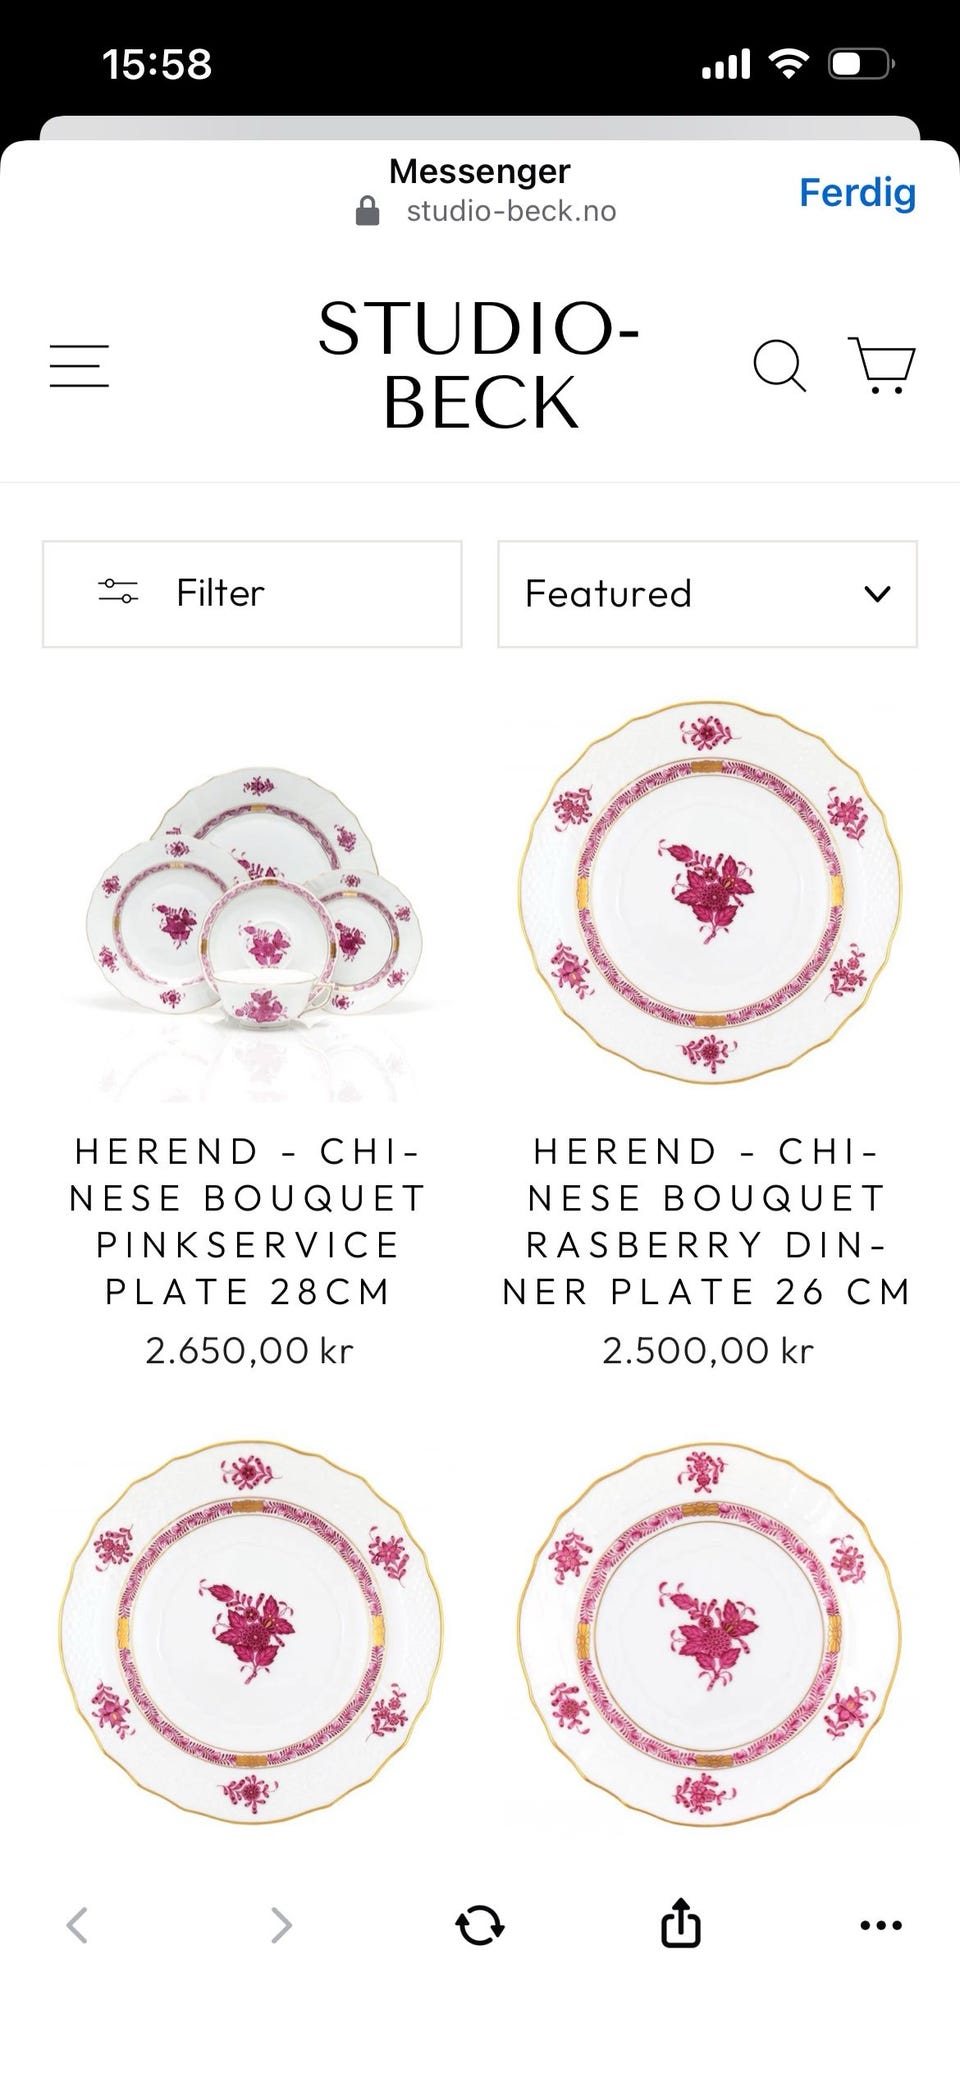The image size is (960, 2078).
Task: Tap the padlock icon beside studio-beck.no
Action: [368, 211]
